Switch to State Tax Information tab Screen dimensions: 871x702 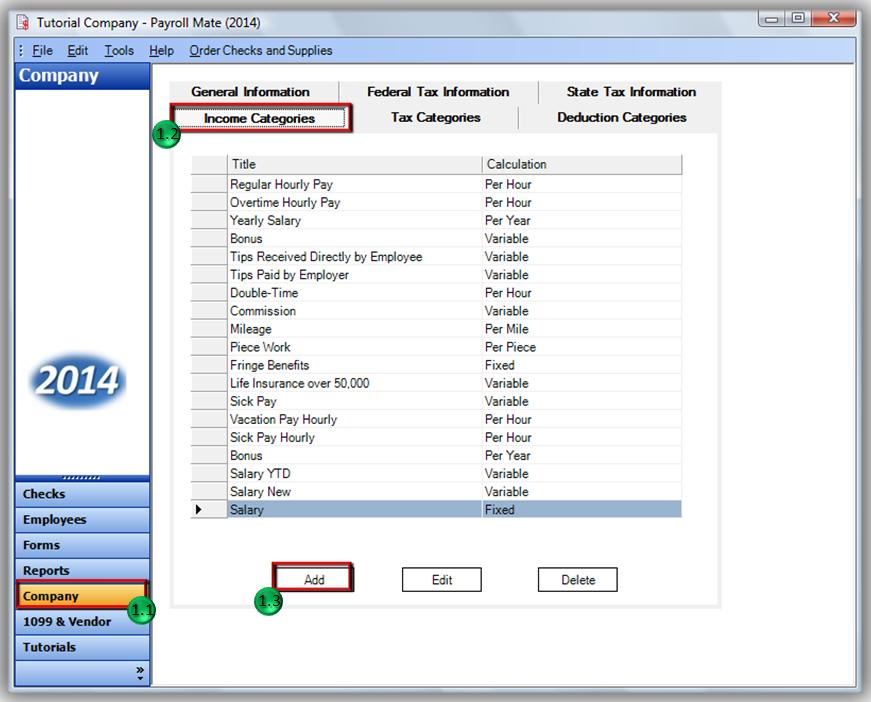tap(630, 92)
